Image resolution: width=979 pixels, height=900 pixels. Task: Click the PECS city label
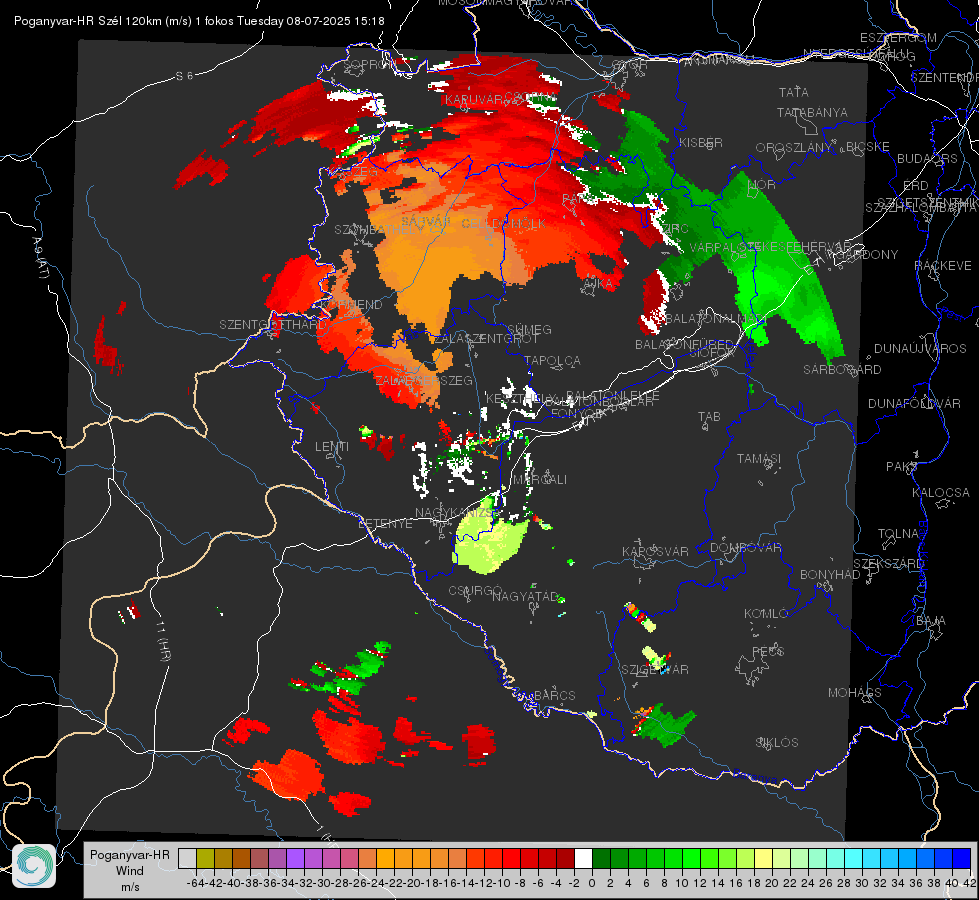[768, 651]
